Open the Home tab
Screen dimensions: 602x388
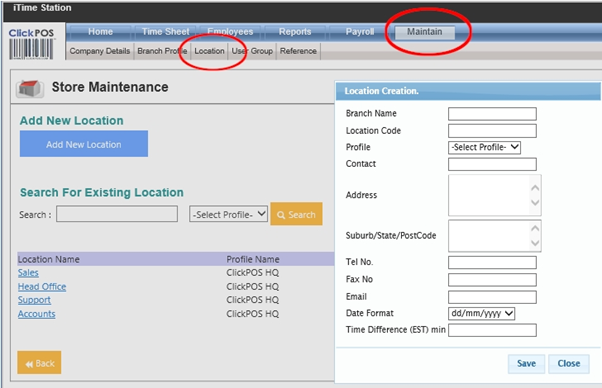pyautogui.click(x=100, y=32)
